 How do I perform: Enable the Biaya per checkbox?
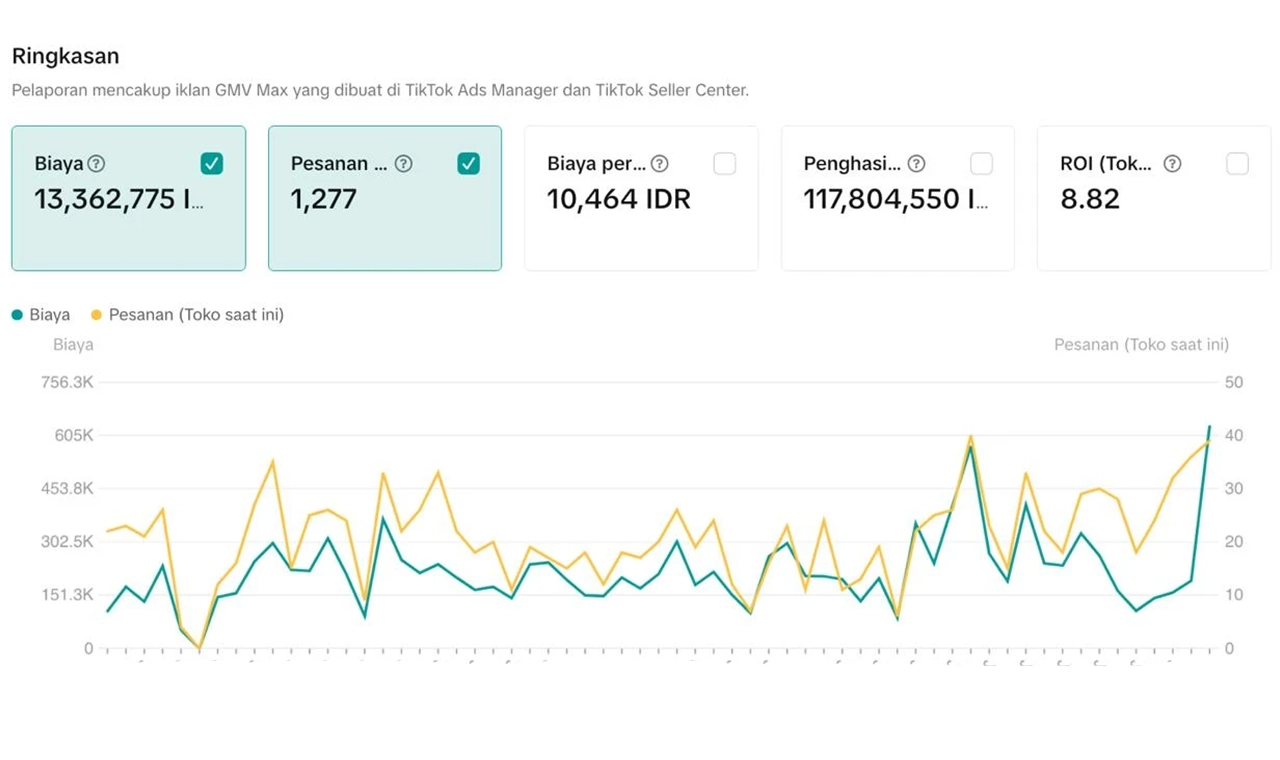coord(725,164)
